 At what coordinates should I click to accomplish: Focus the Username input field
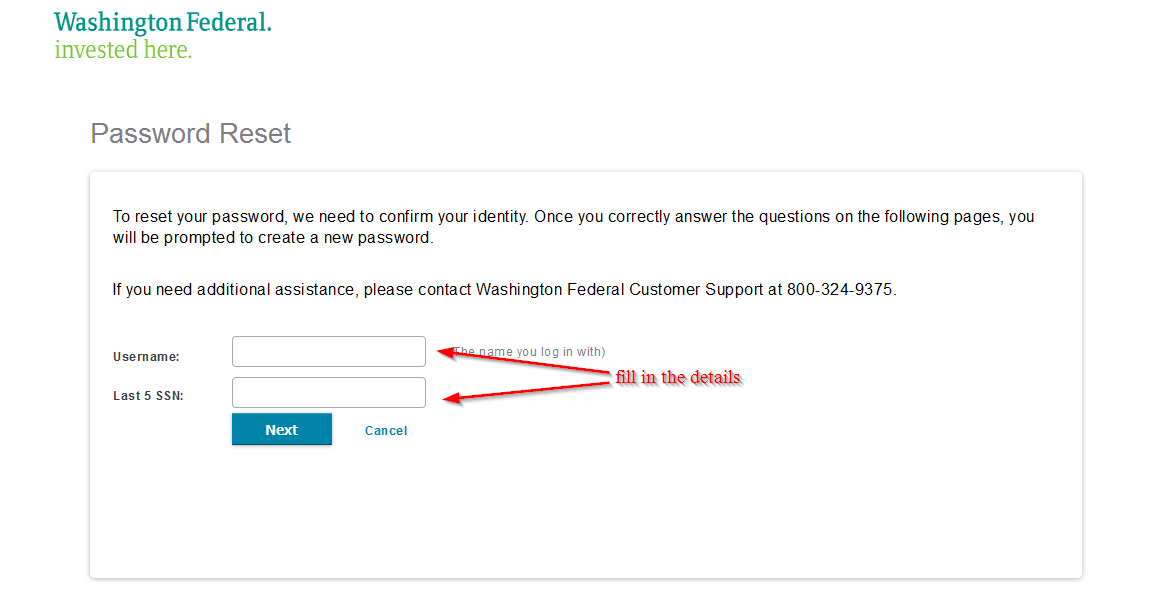click(x=328, y=351)
